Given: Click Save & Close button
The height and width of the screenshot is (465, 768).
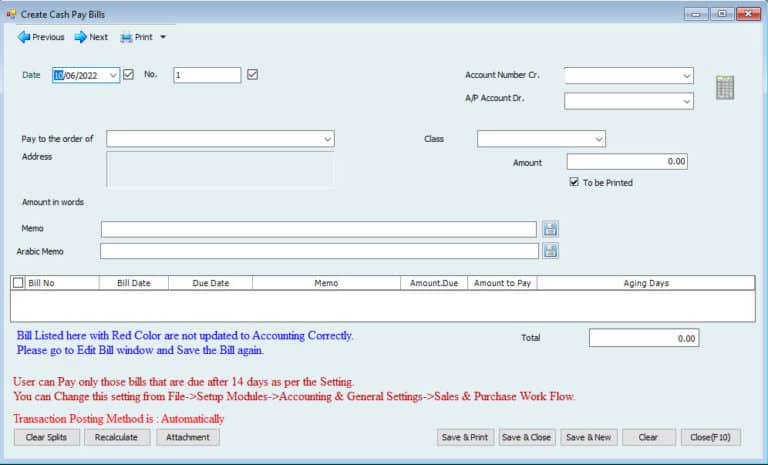Looking at the screenshot, I should [527, 437].
